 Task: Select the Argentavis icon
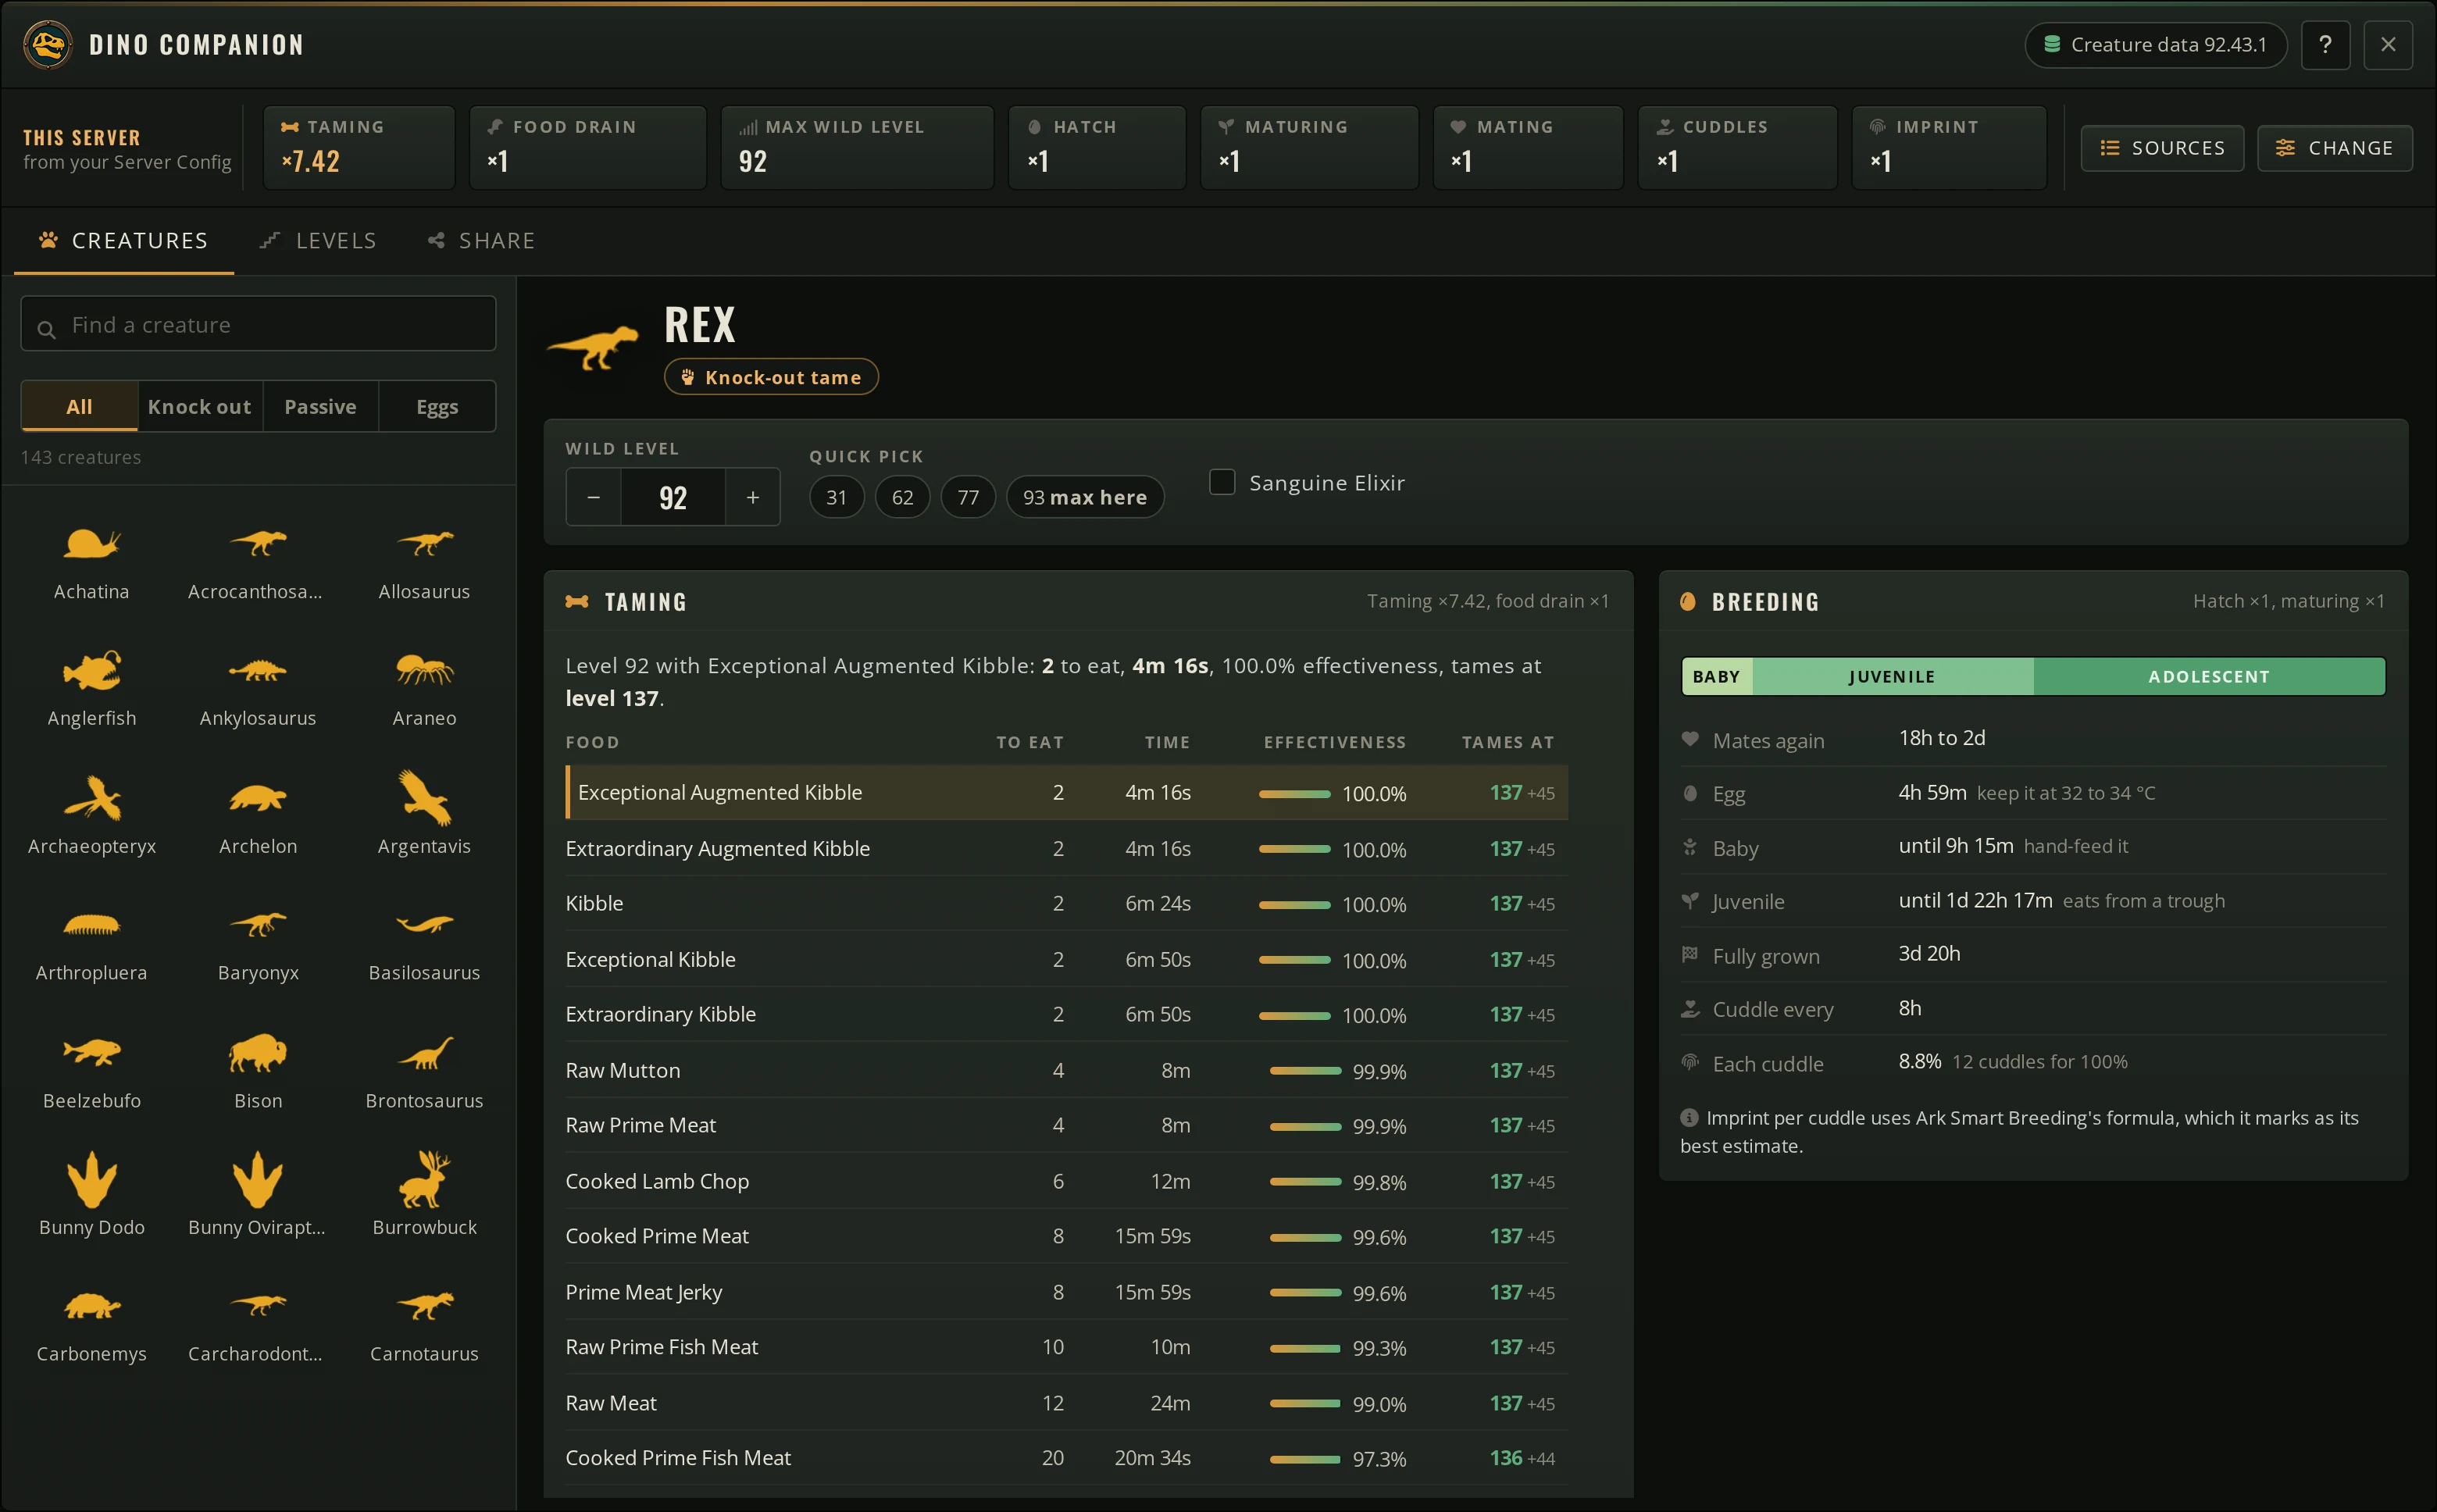424,798
